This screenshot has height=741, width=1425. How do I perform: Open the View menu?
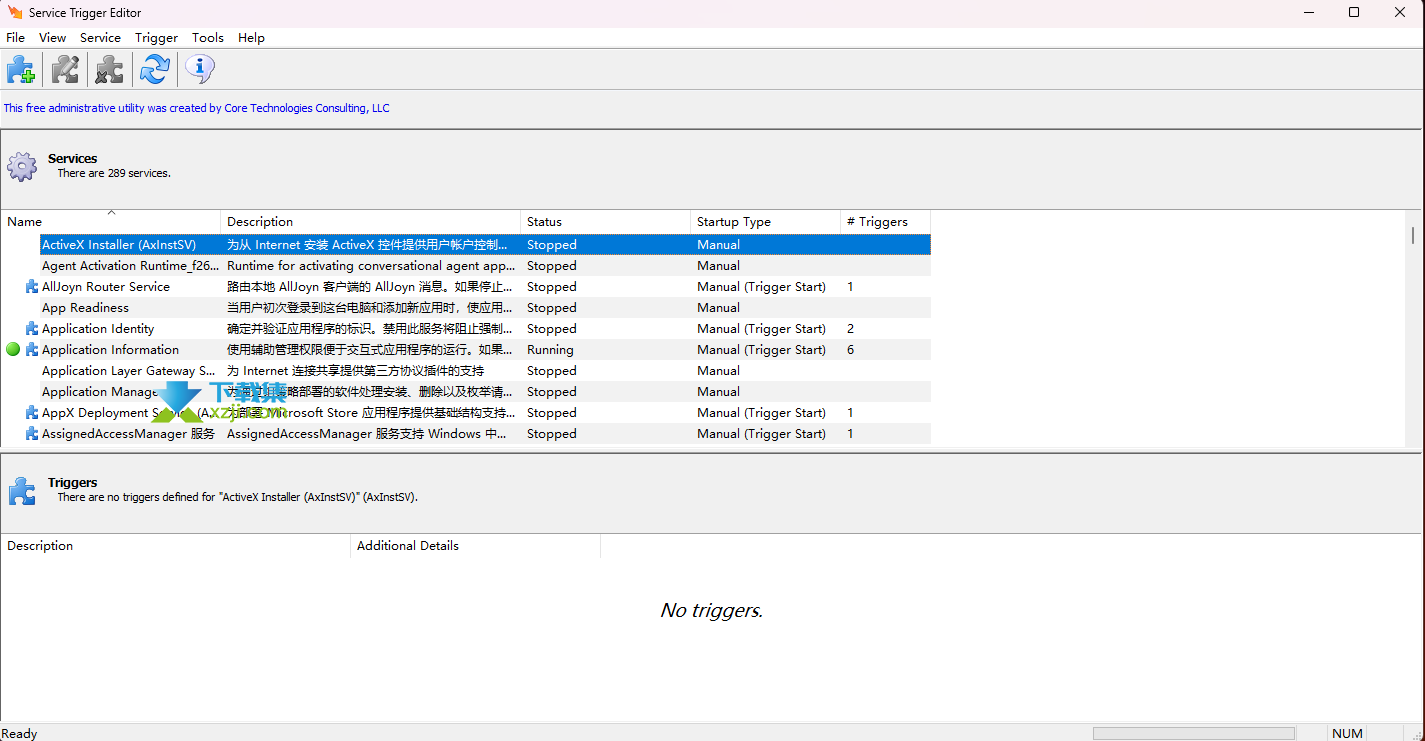pyautogui.click(x=53, y=38)
